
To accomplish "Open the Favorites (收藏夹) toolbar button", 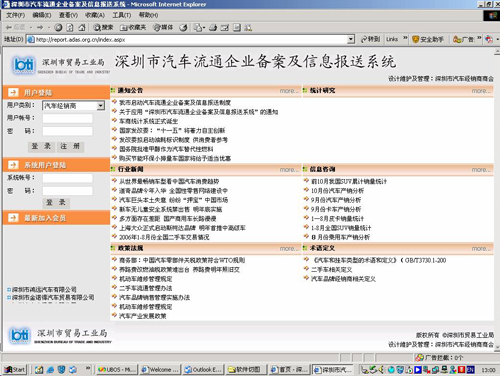I will [x=133, y=27].
